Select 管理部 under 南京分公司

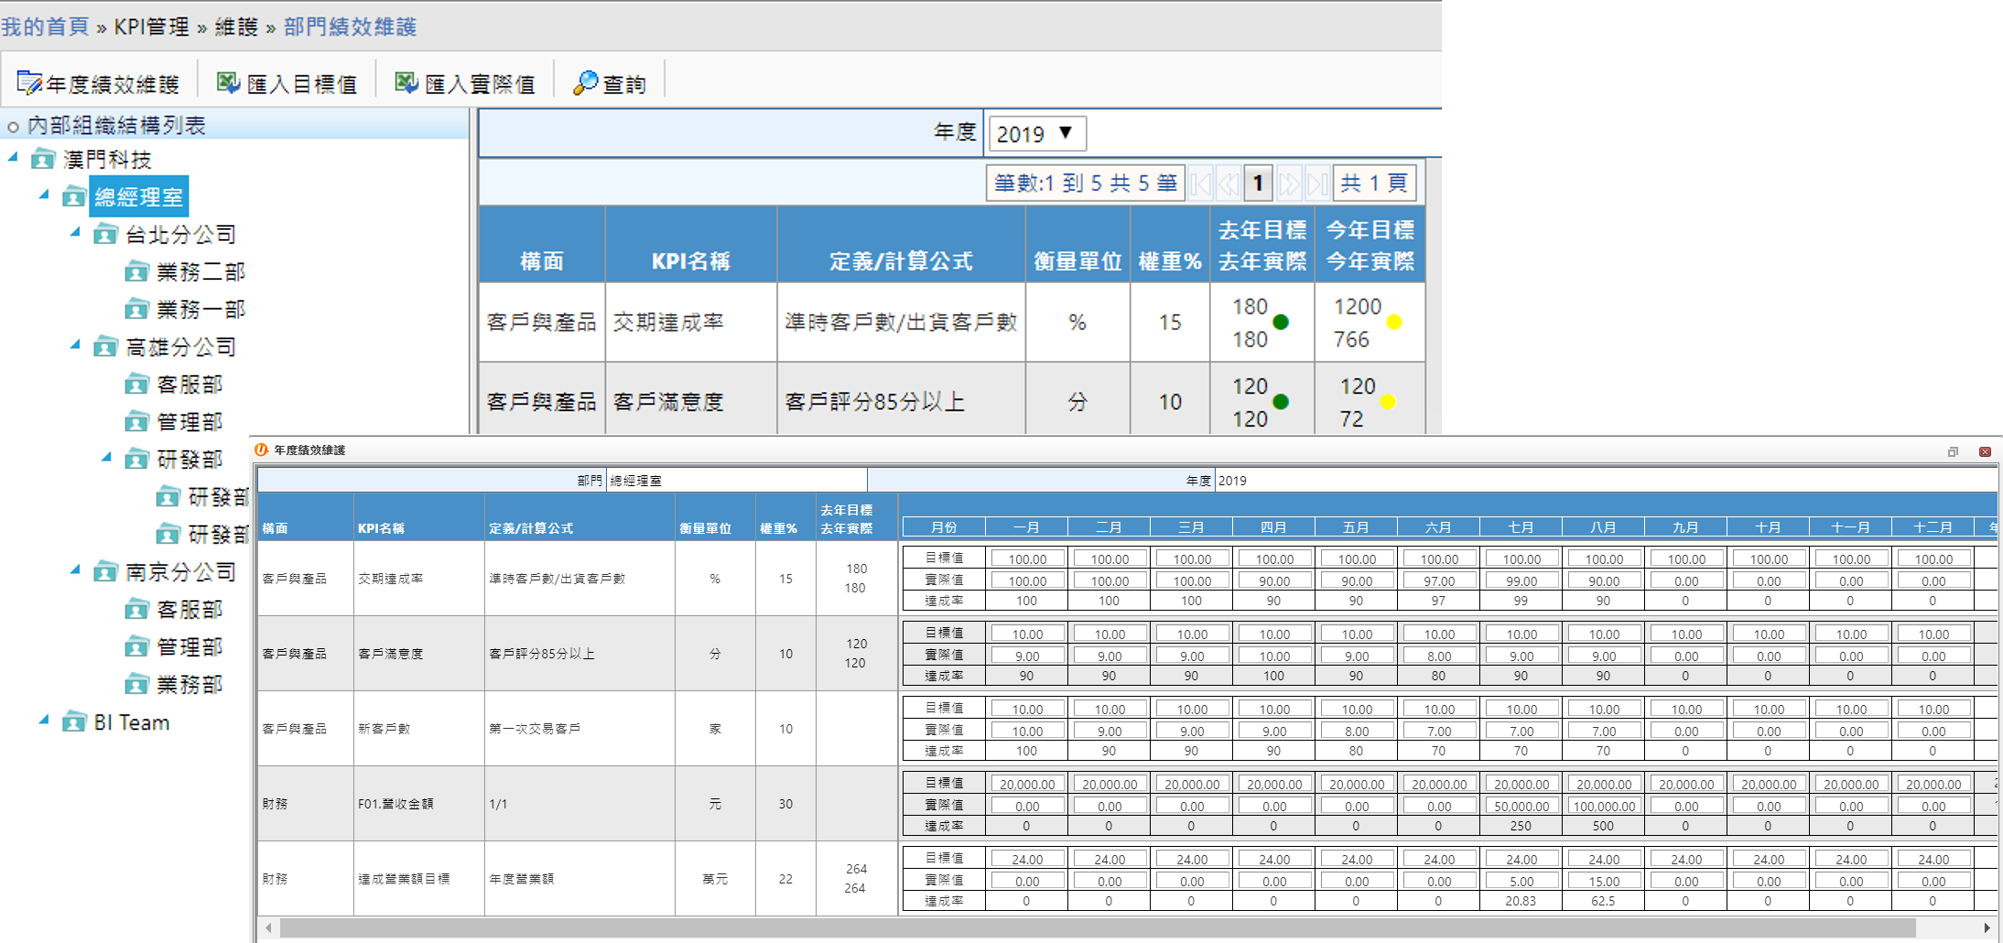pos(189,647)
